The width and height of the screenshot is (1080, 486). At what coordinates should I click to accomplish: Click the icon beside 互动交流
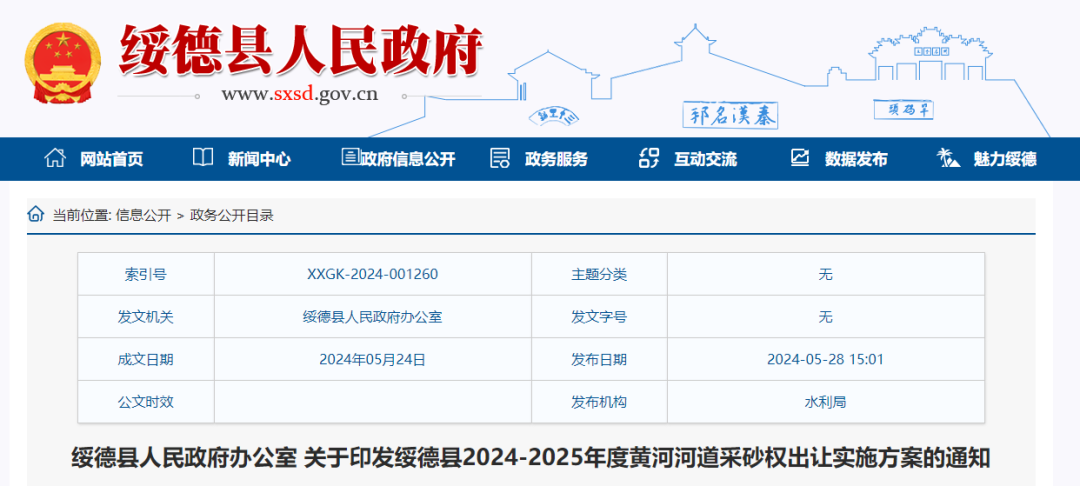point(649,158)
